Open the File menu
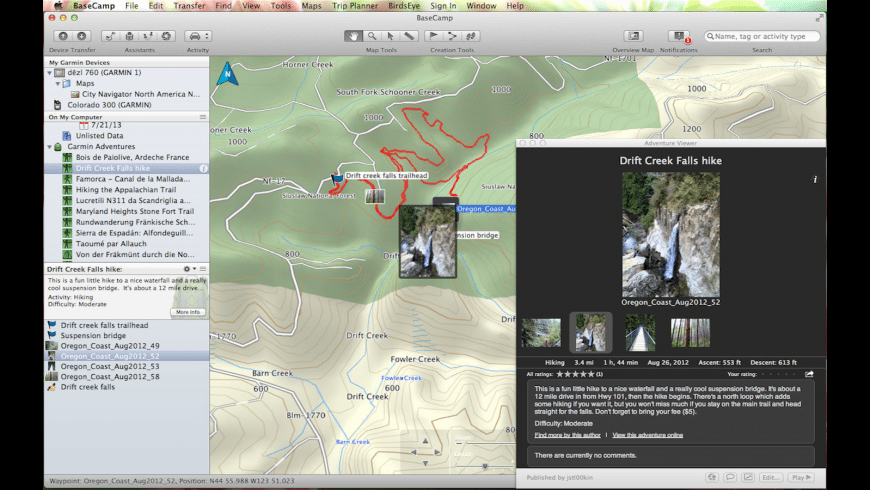The image size is (870, 490). [131, 6]
